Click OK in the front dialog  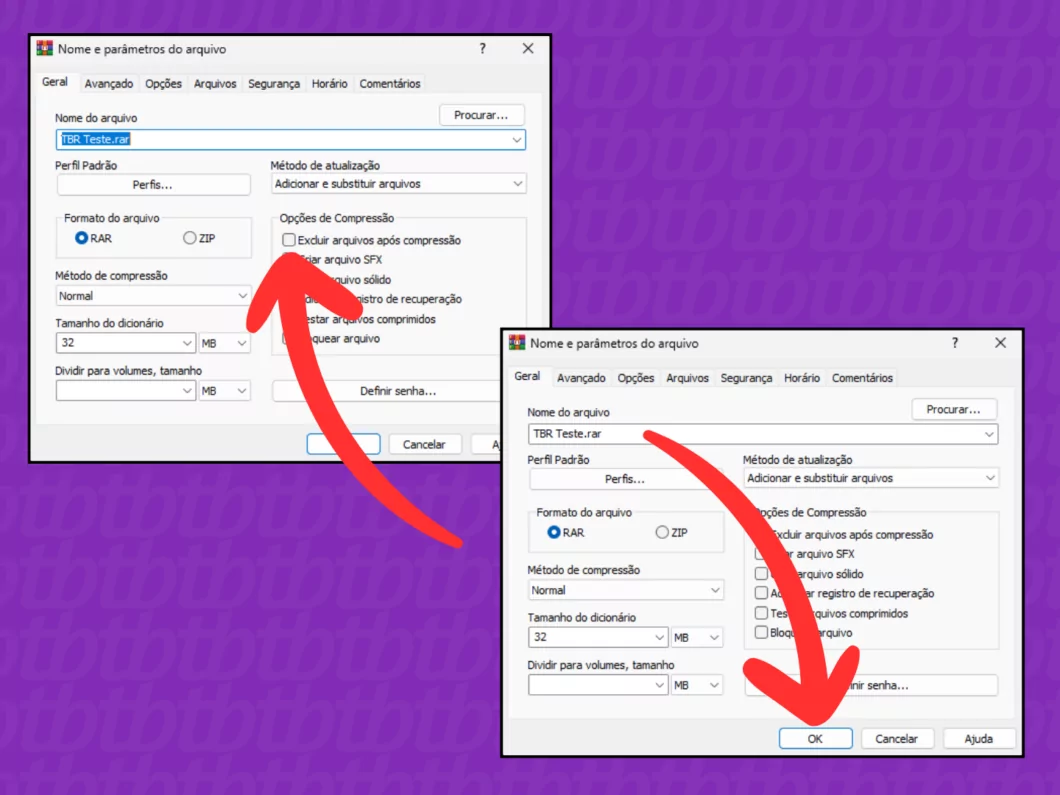[815, 738]
